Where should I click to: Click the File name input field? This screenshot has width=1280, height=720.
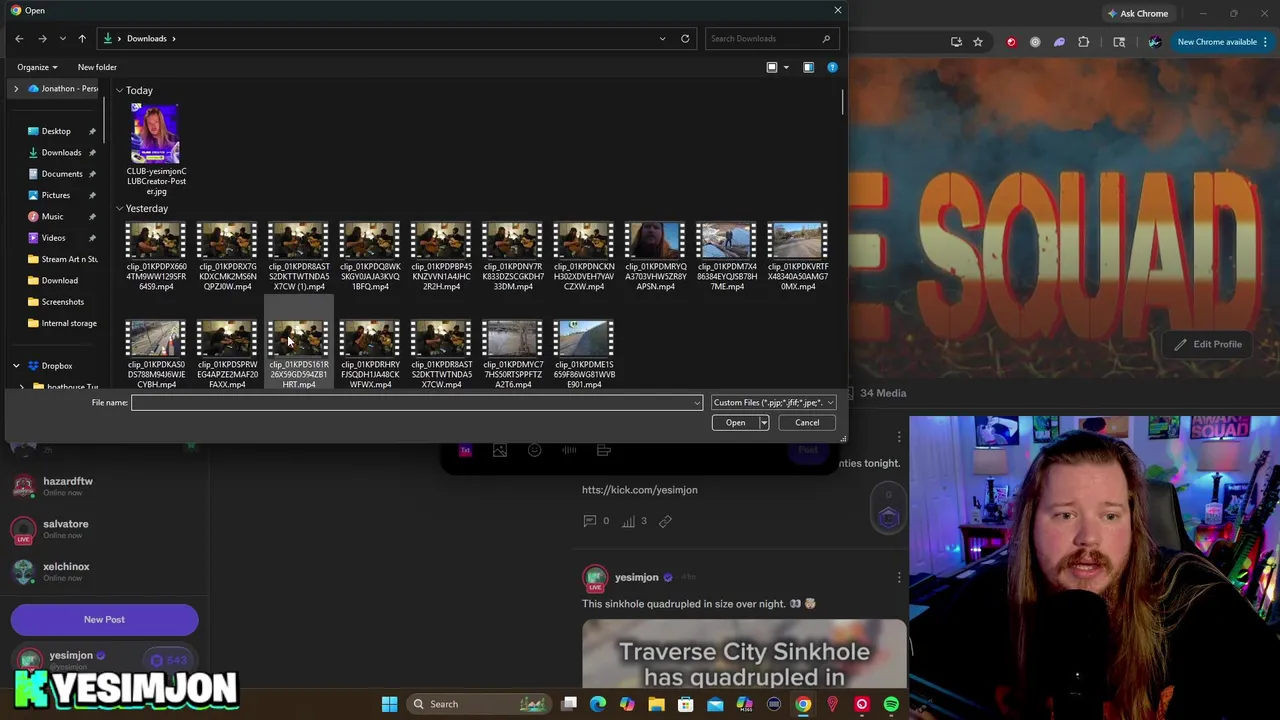coord(411,402)
